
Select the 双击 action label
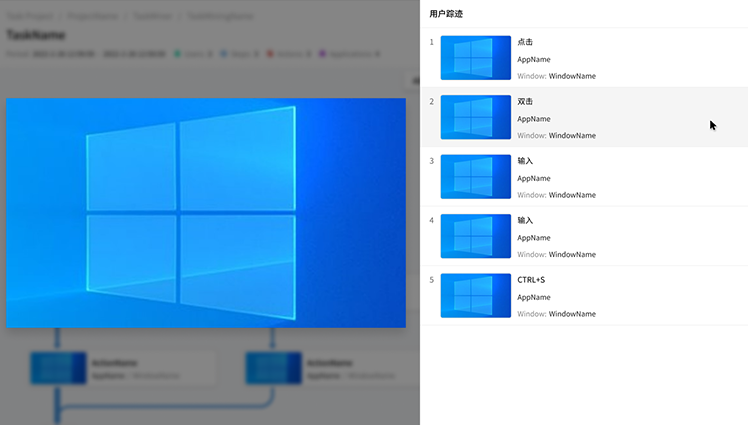tap(525, 102)
